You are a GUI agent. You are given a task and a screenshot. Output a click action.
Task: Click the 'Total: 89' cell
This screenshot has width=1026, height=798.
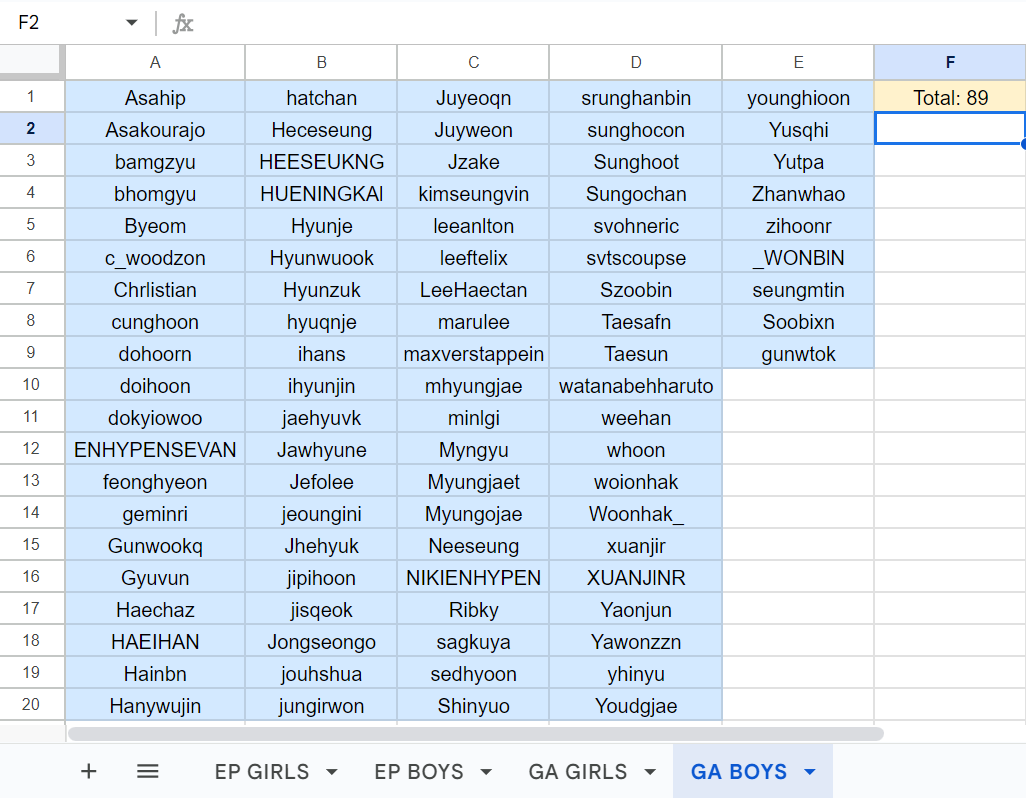pos(950,97)
